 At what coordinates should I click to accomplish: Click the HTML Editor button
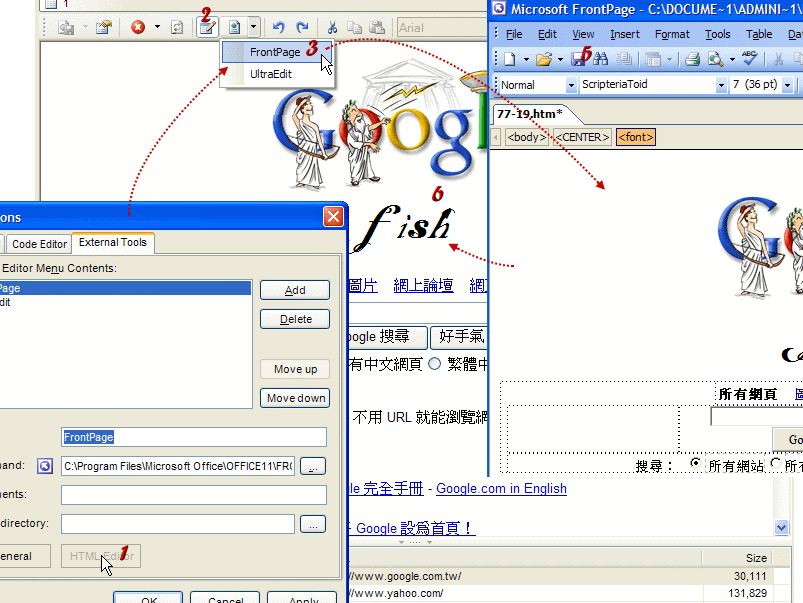[x=101, y=556]
